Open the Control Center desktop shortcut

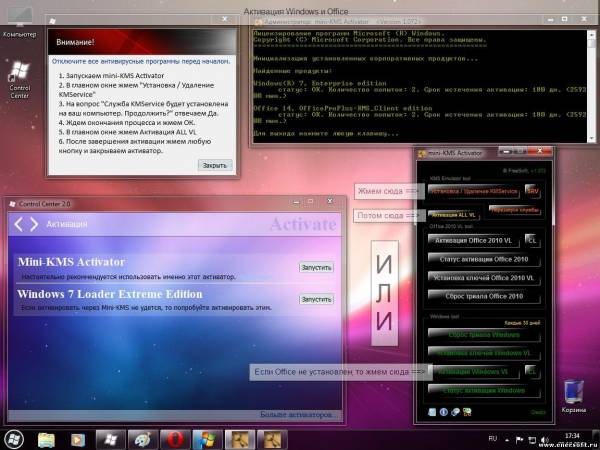point(20,80)
